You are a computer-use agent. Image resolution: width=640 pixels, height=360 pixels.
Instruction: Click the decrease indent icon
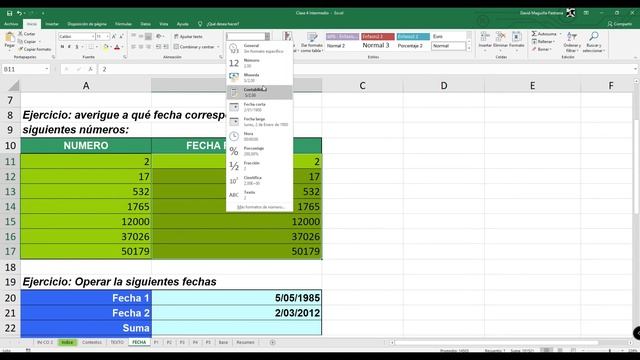pos(158,47)
